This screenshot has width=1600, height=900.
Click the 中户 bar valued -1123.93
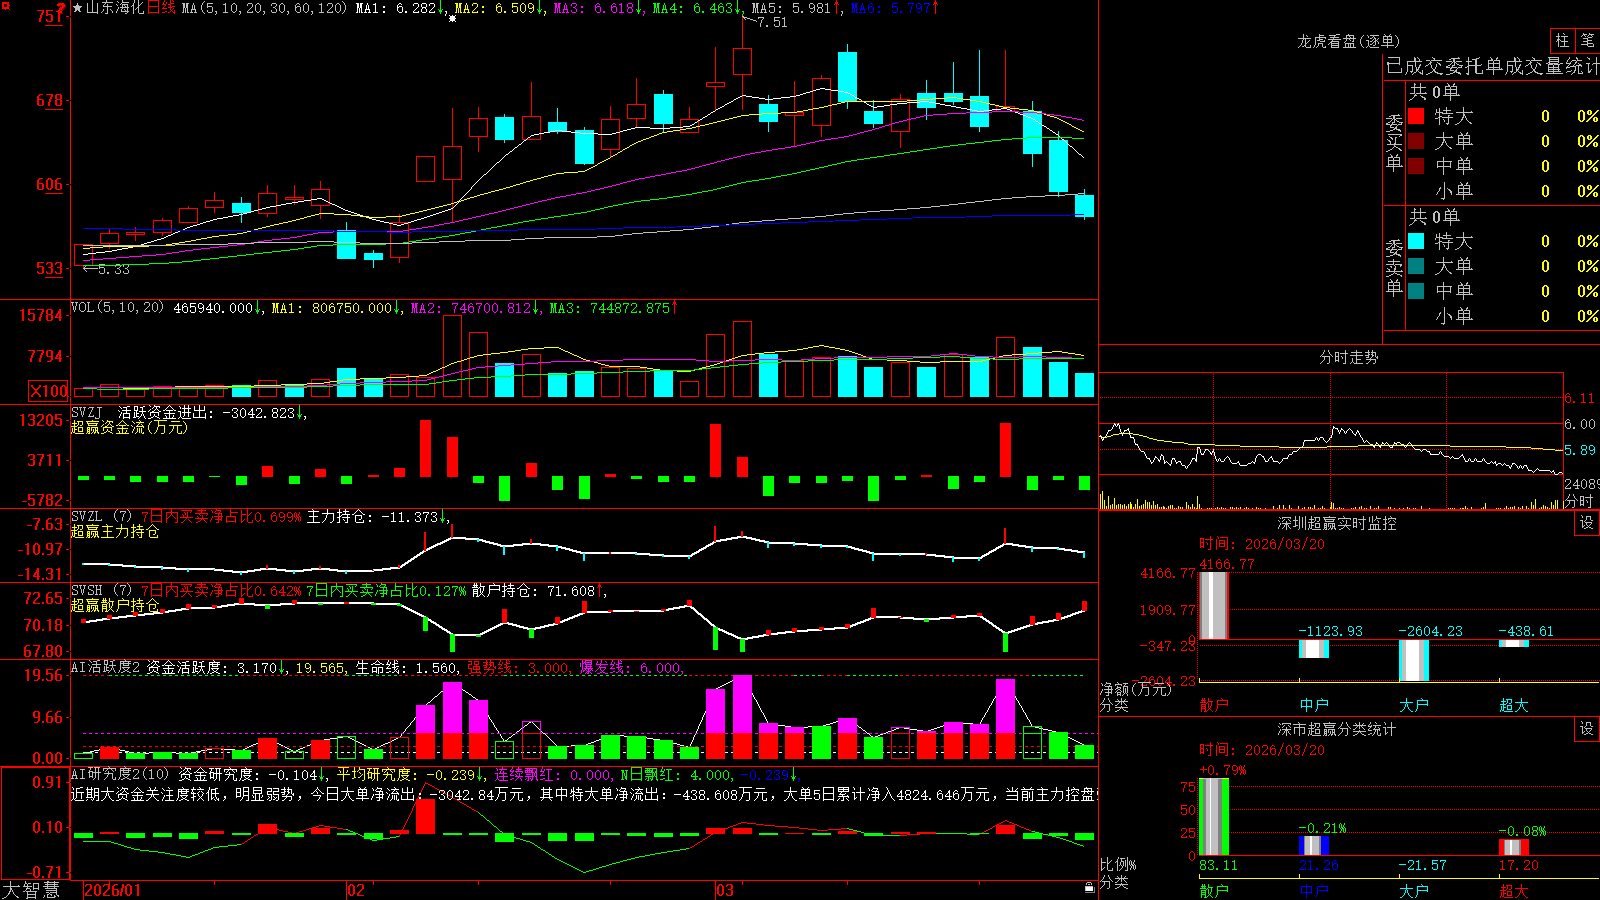coord(1313,649)
